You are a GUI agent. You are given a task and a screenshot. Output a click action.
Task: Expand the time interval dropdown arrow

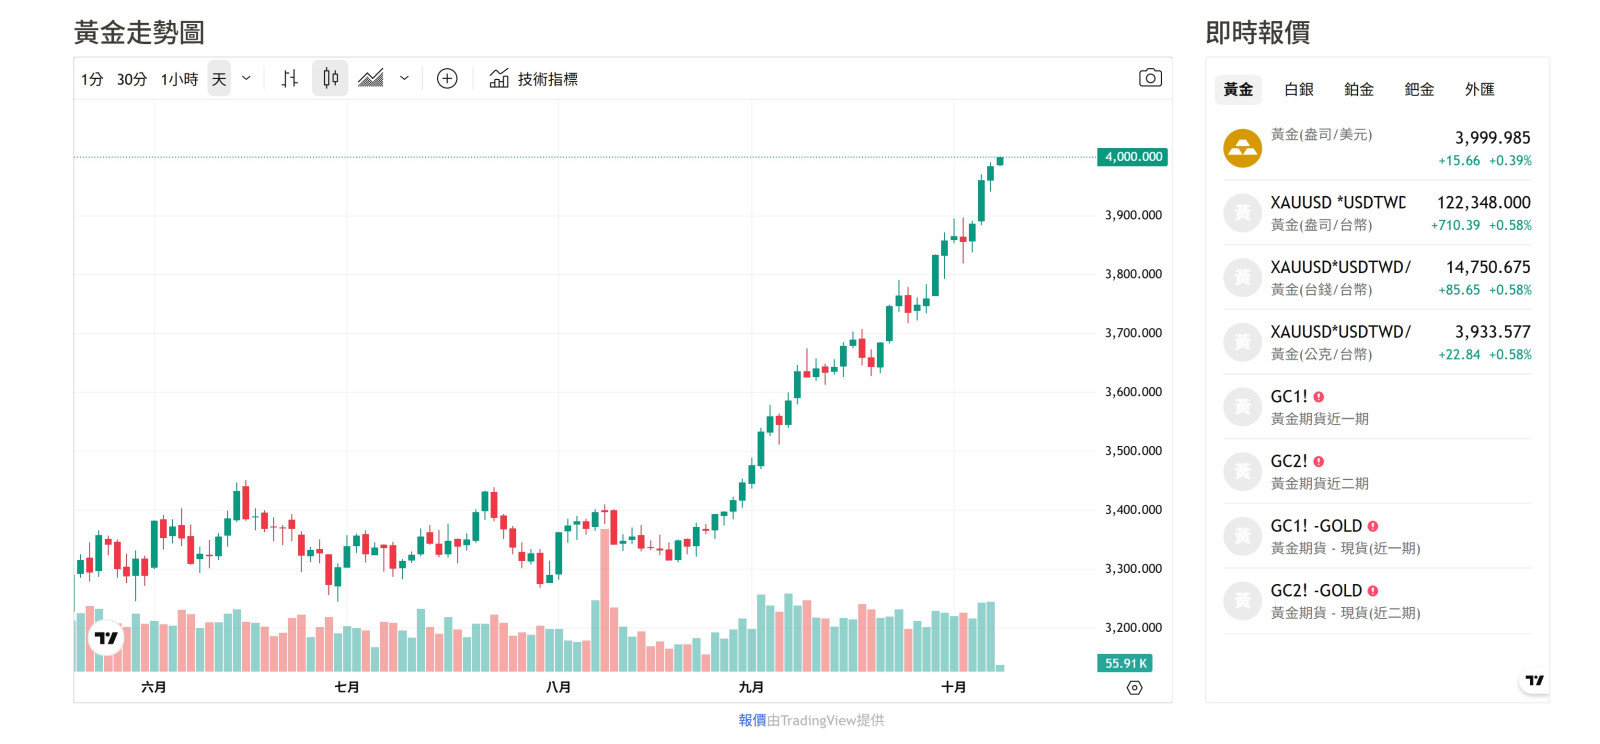pyautogui.click(x=246, y=79)
